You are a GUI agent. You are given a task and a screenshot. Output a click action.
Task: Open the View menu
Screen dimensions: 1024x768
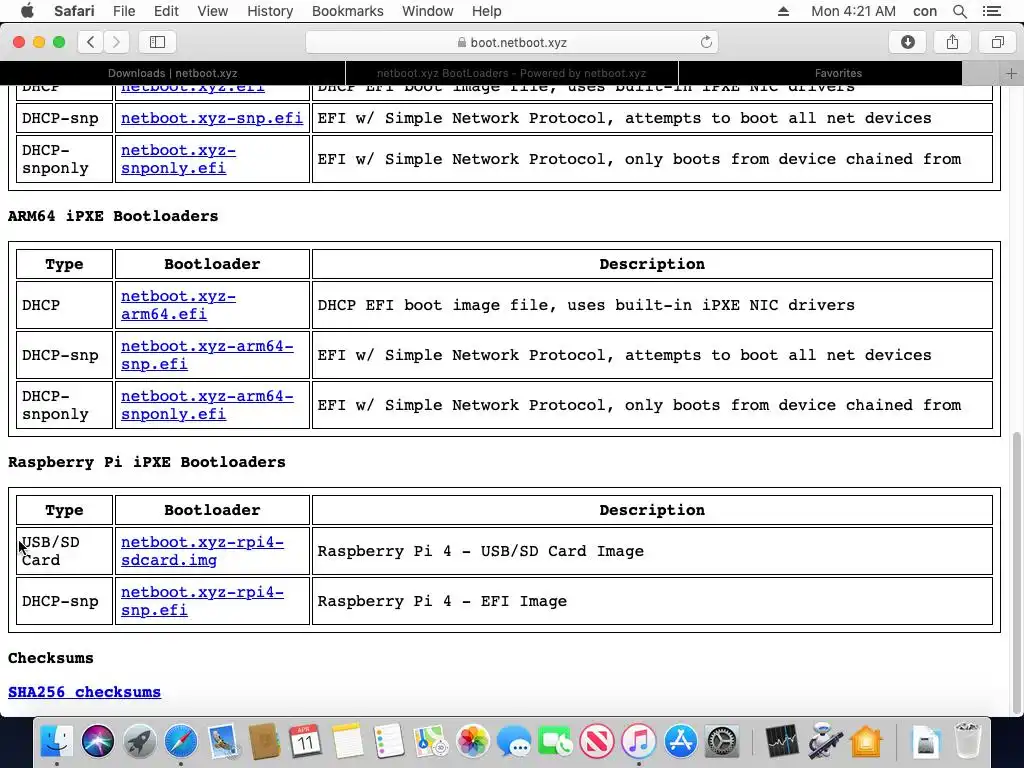point(213,11)
